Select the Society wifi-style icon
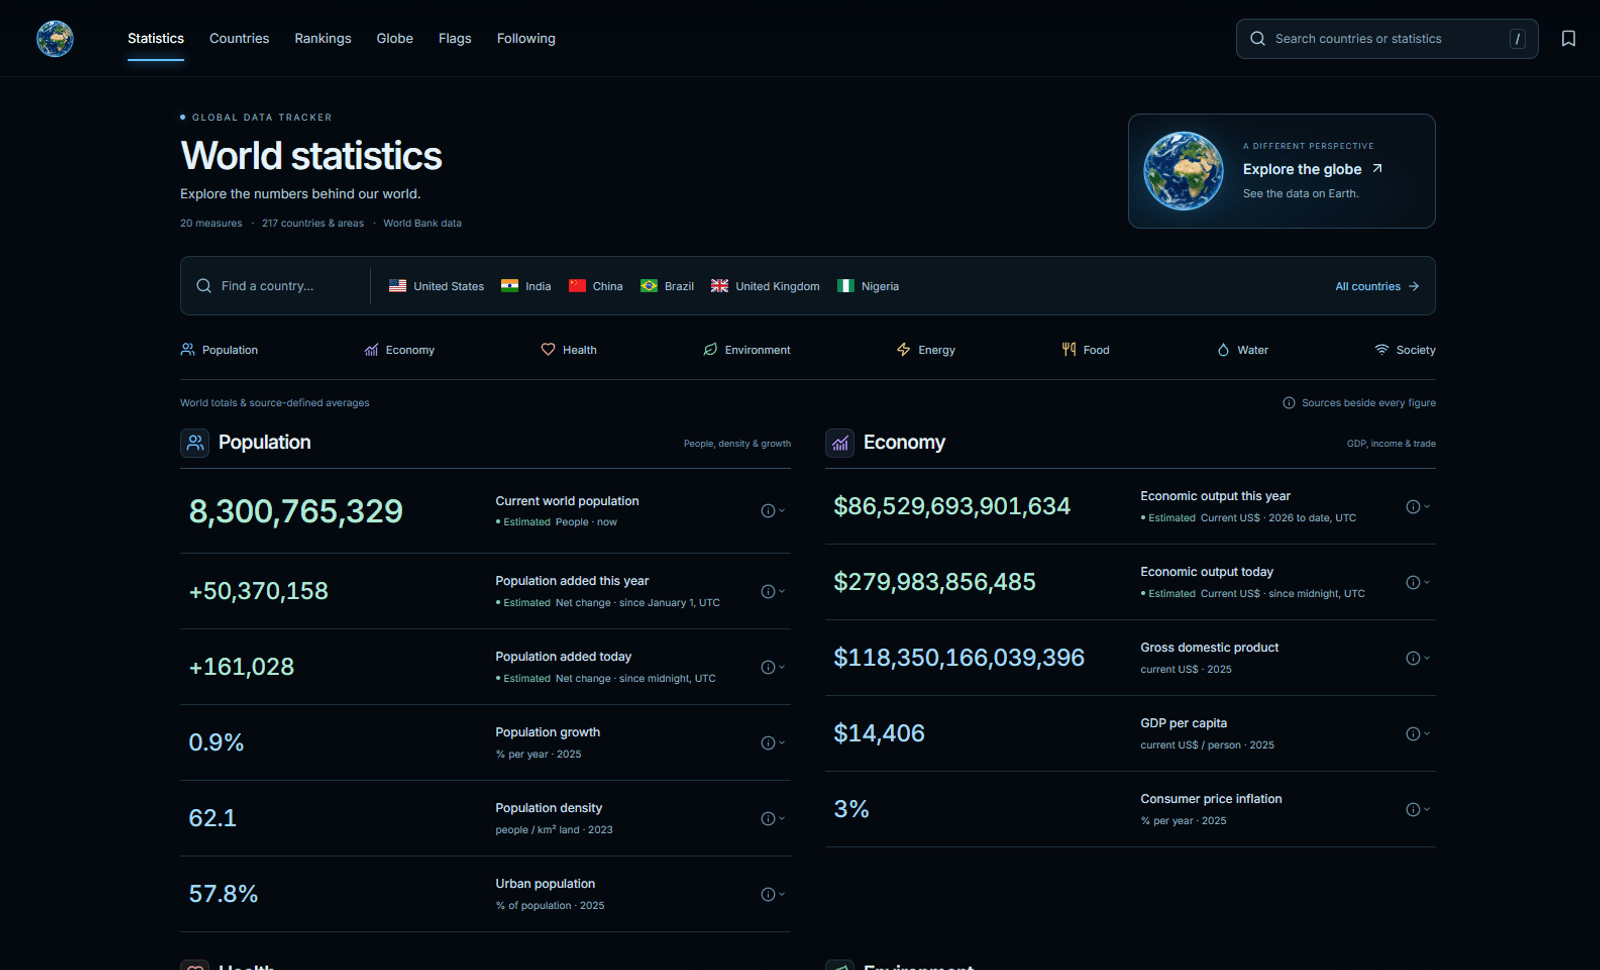The width and height of the screenshot is (1600, 970). tap(1382, 350)
